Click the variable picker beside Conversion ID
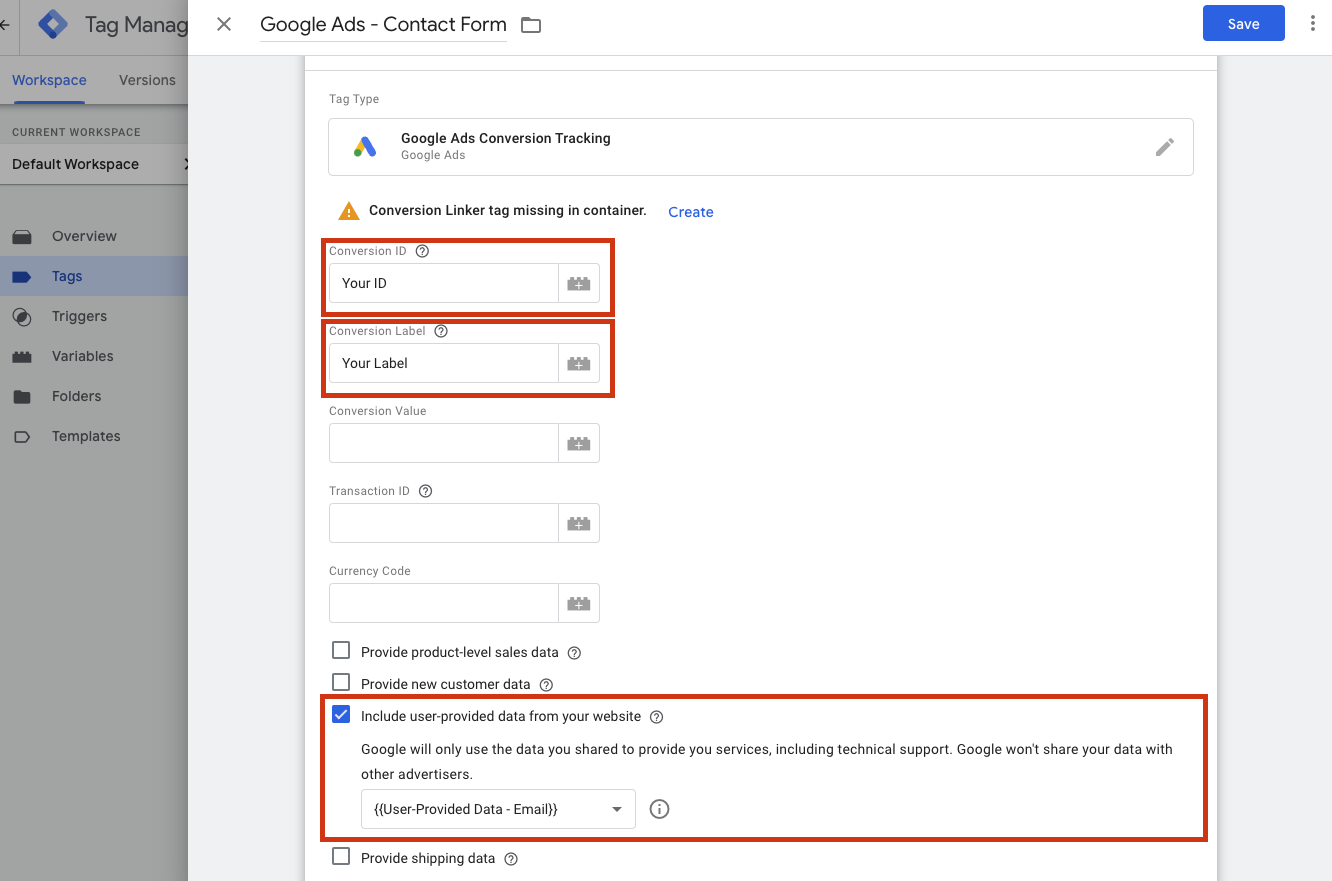The image size is (1332, 881). [x=579, y=283]
